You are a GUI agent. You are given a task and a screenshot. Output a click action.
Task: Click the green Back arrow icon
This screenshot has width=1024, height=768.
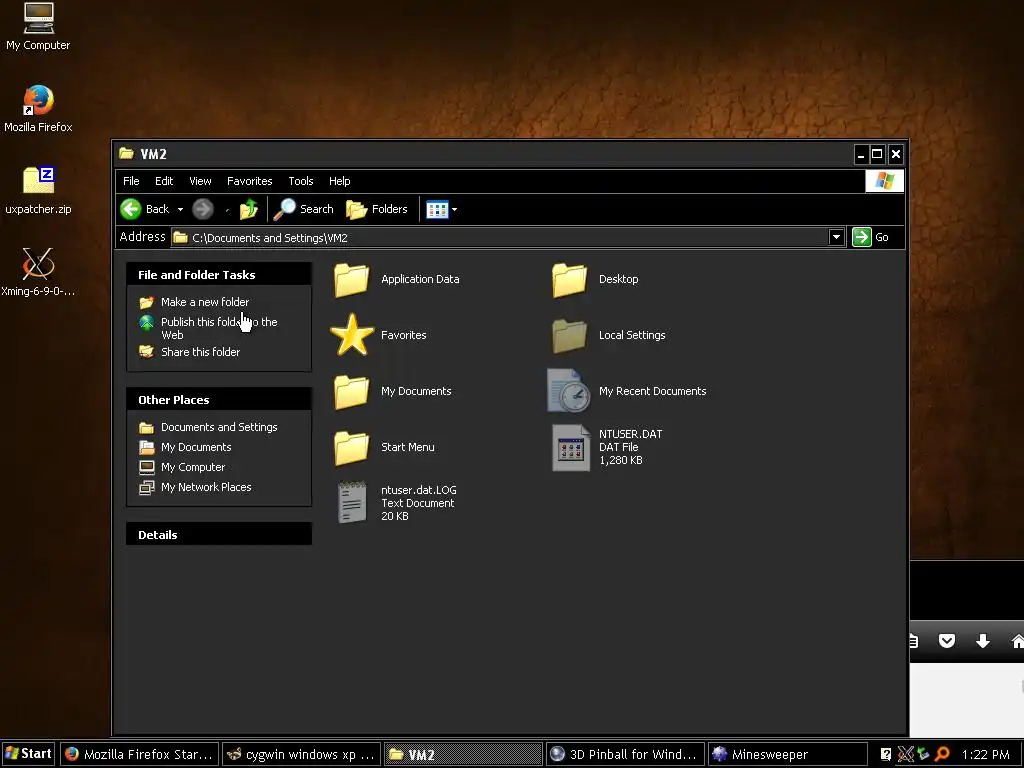pyautogui.click(x=131, y=209)
